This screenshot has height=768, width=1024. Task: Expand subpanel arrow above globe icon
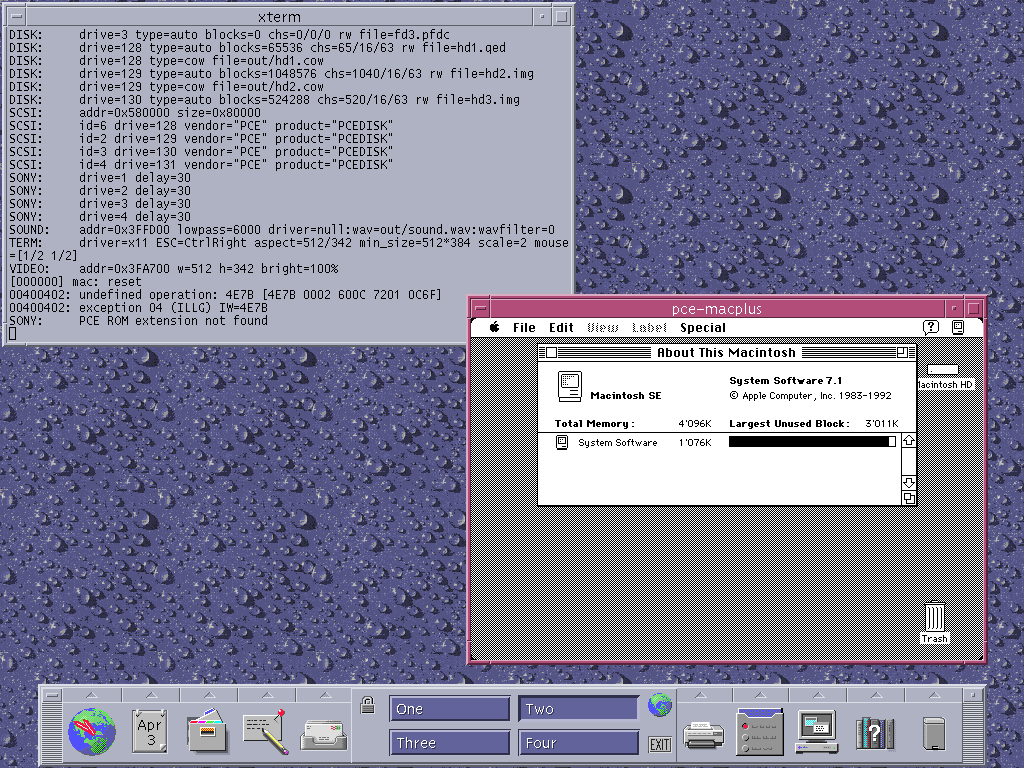click(92, 694)
